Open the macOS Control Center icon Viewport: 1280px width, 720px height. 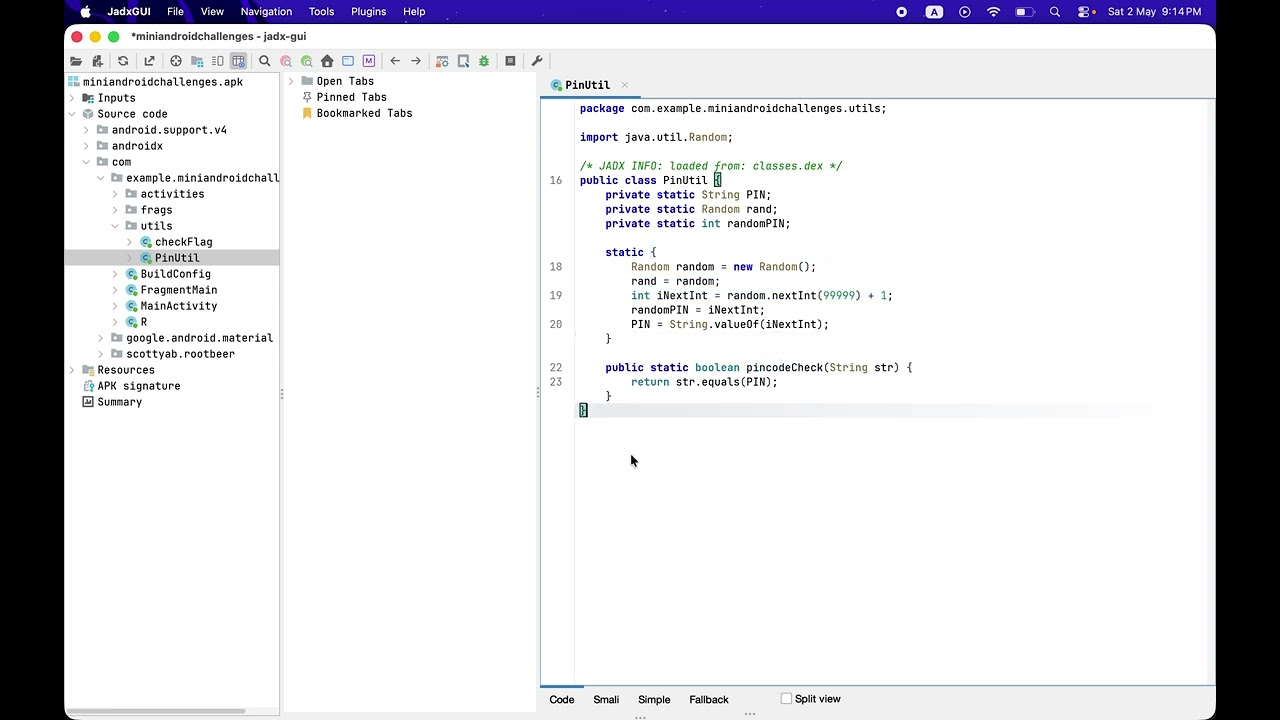coord(1085,12)
